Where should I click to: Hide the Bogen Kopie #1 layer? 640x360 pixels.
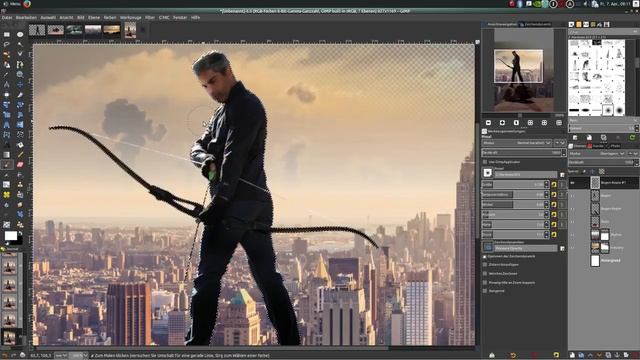(573, 183)
